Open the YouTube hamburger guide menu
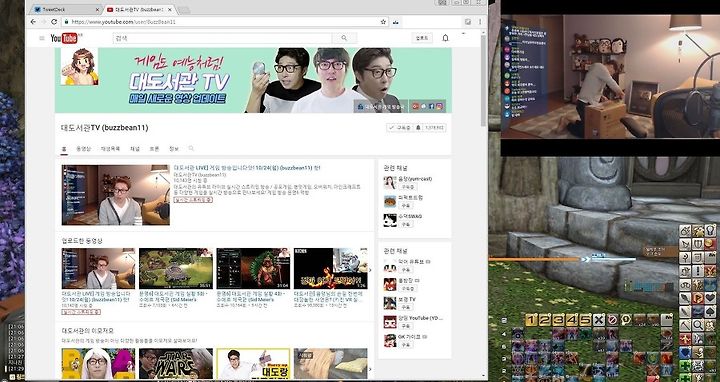This screenshot has width=720, height=382. [42, 38]
